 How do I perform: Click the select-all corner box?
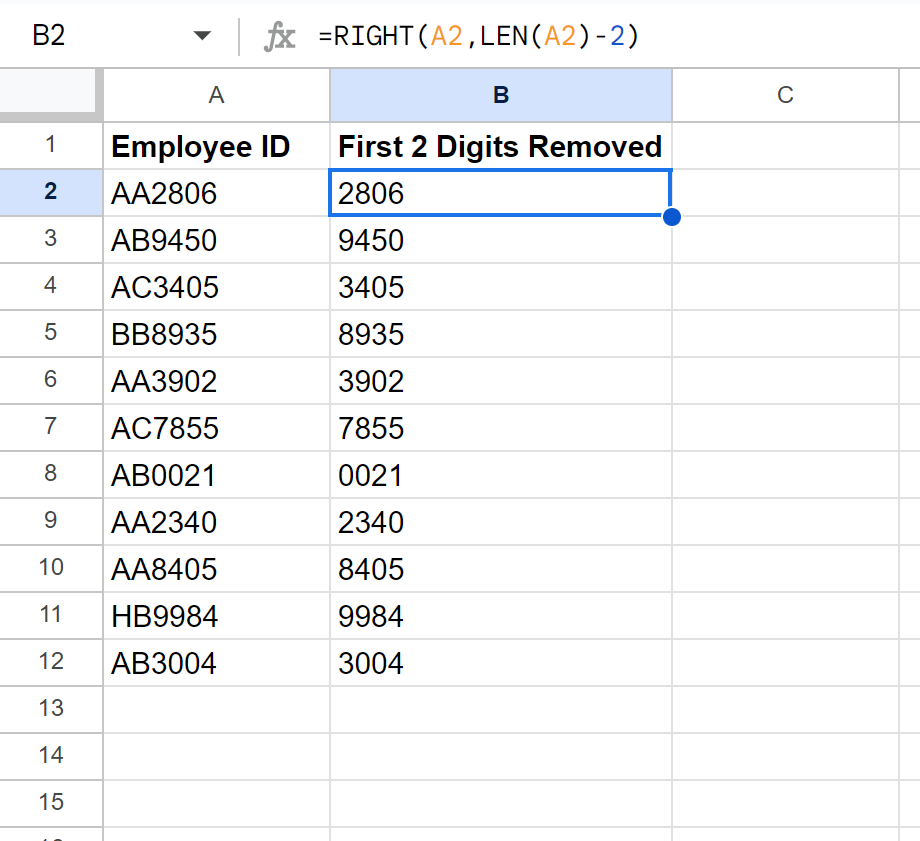(48, 90)
